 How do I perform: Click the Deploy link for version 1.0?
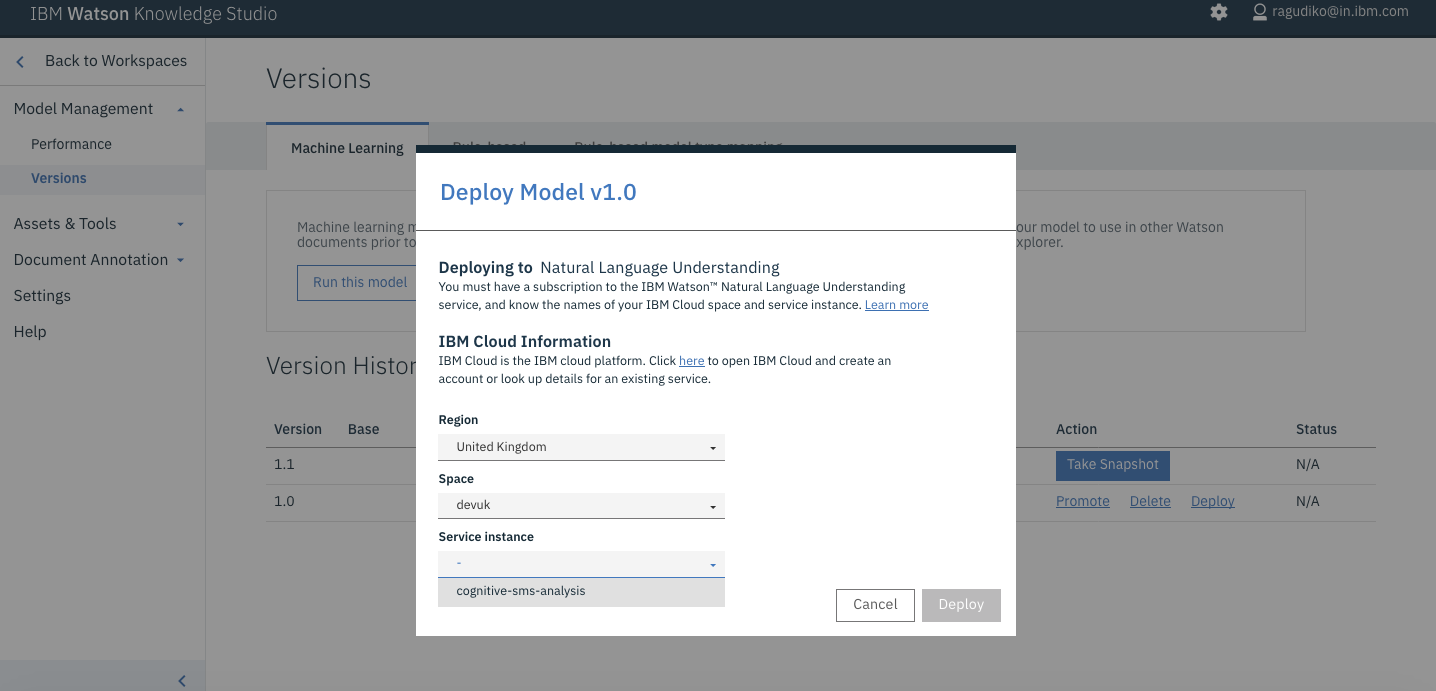point(1213,502)
